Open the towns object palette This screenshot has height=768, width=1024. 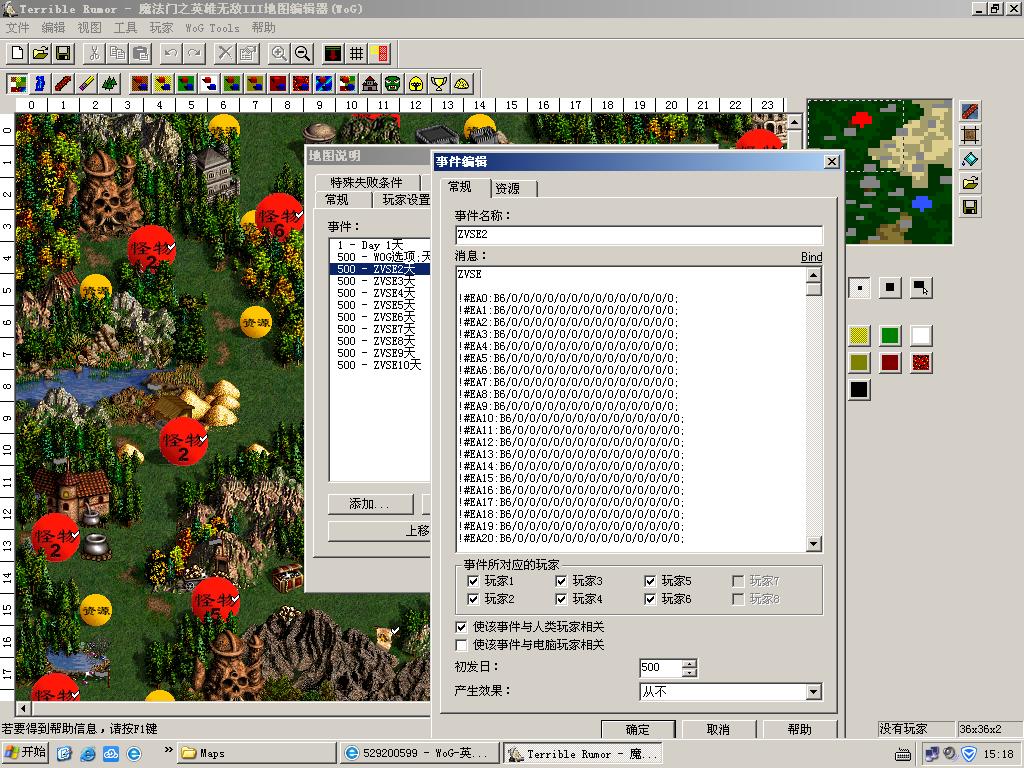[370, 84]
